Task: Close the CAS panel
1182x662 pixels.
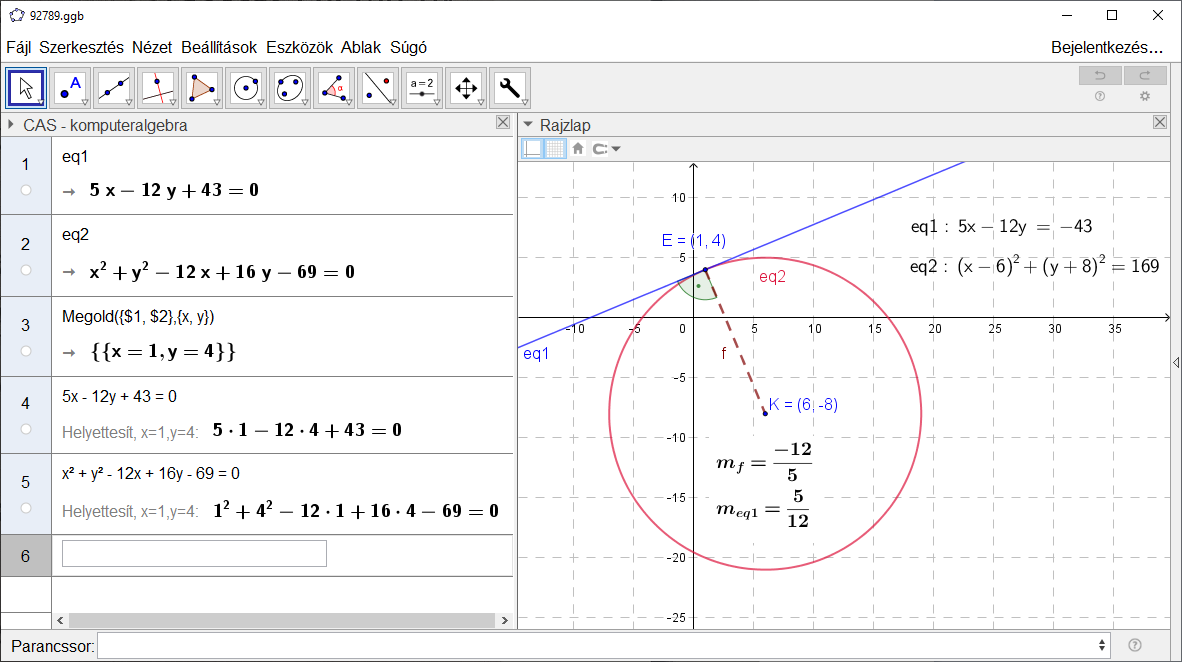Action: pyautogui.click(x=503, y=122)
